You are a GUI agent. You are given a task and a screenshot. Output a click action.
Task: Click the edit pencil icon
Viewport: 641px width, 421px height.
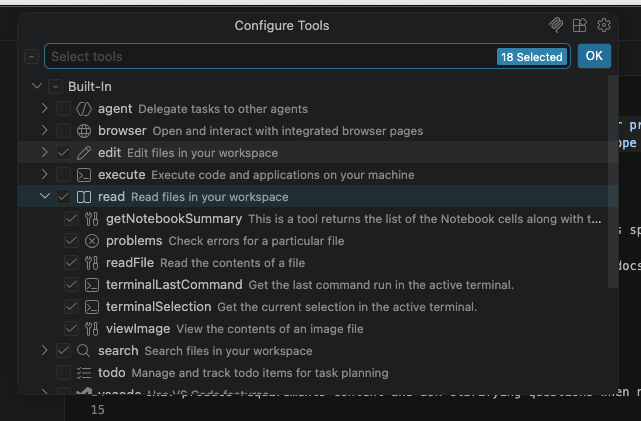[84, 153]
